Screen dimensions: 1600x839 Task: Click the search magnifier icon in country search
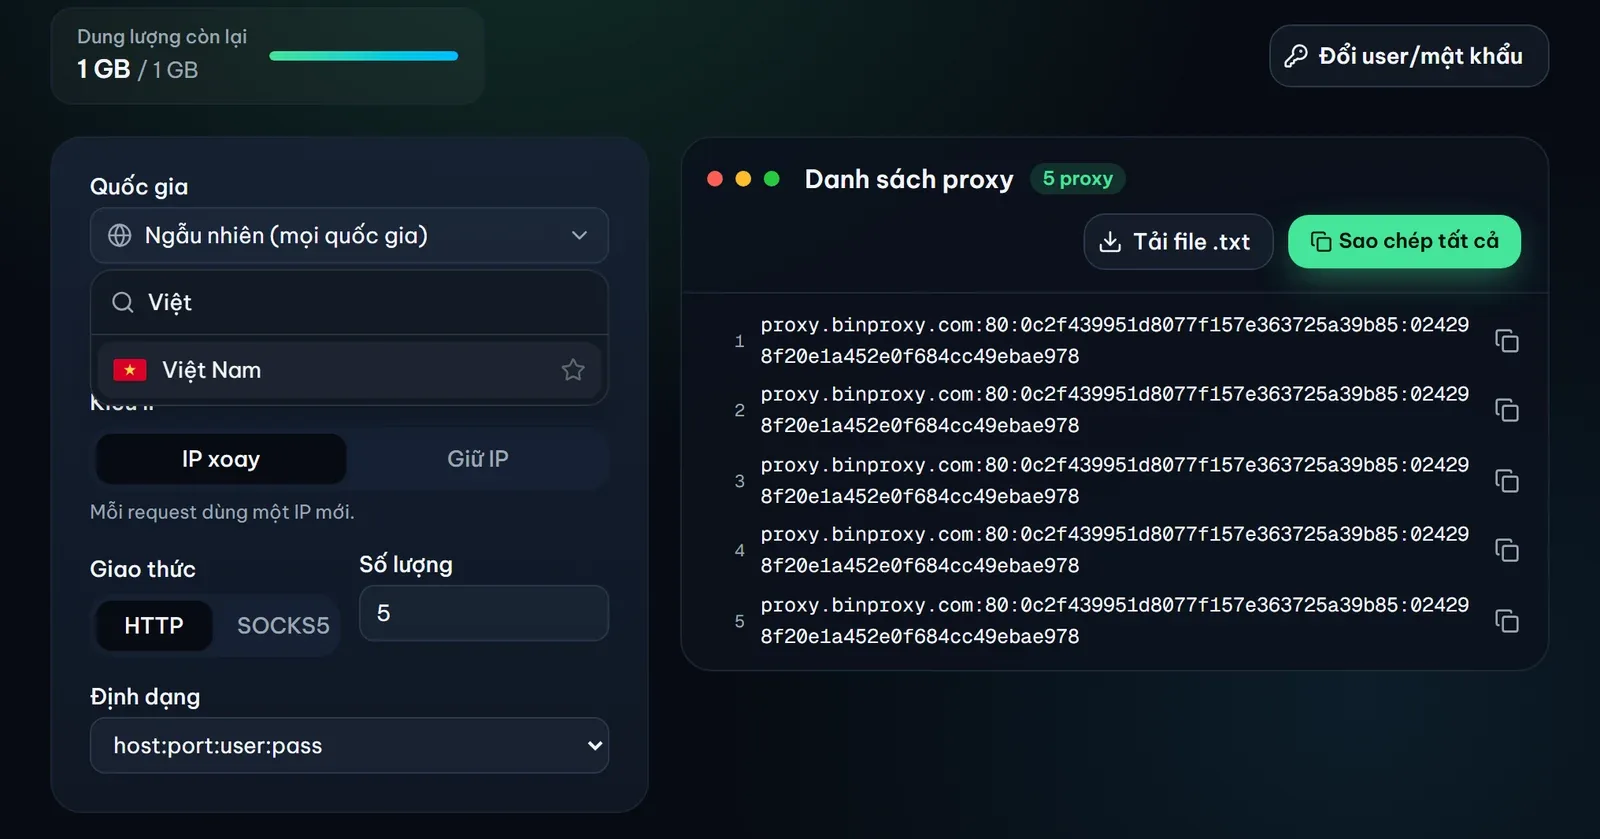point(123,302)
